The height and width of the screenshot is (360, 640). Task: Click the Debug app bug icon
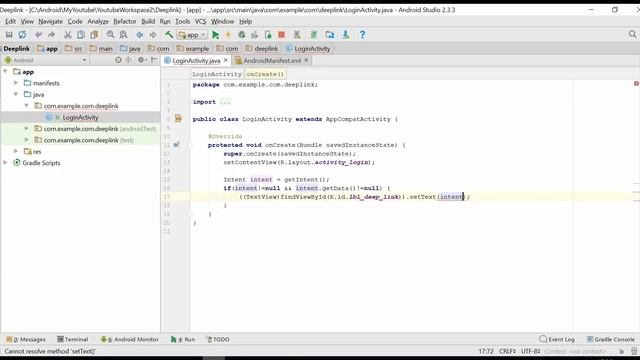coord(242,35)
